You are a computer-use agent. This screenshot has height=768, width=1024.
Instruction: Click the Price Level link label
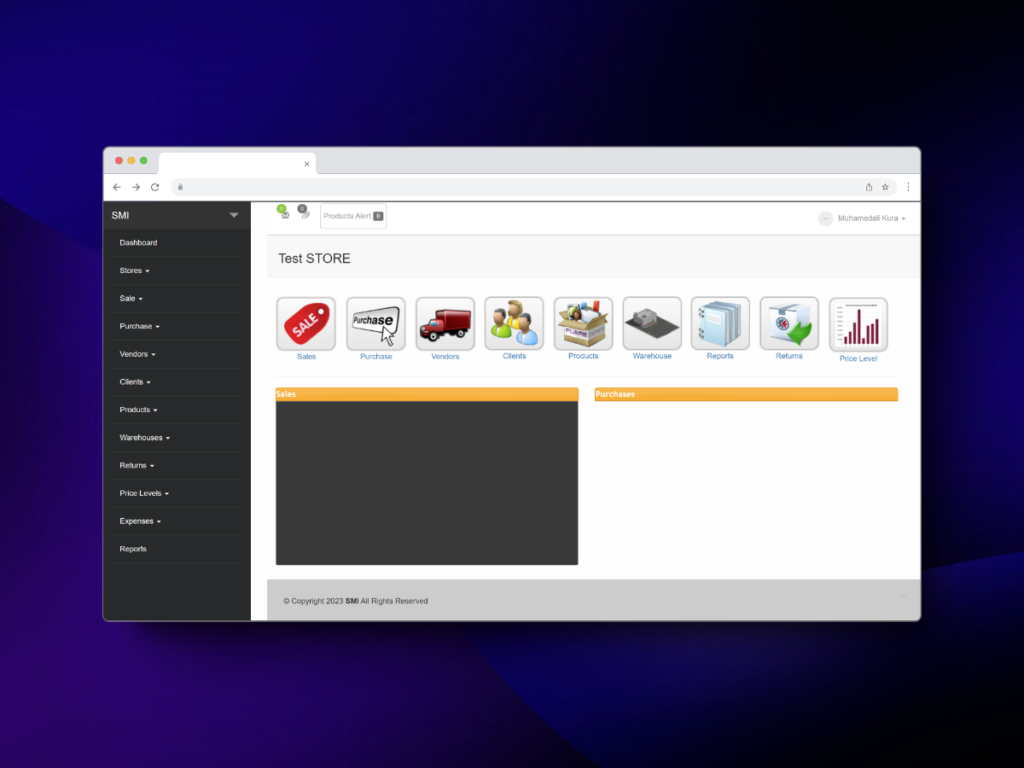[x=858, y=359]
